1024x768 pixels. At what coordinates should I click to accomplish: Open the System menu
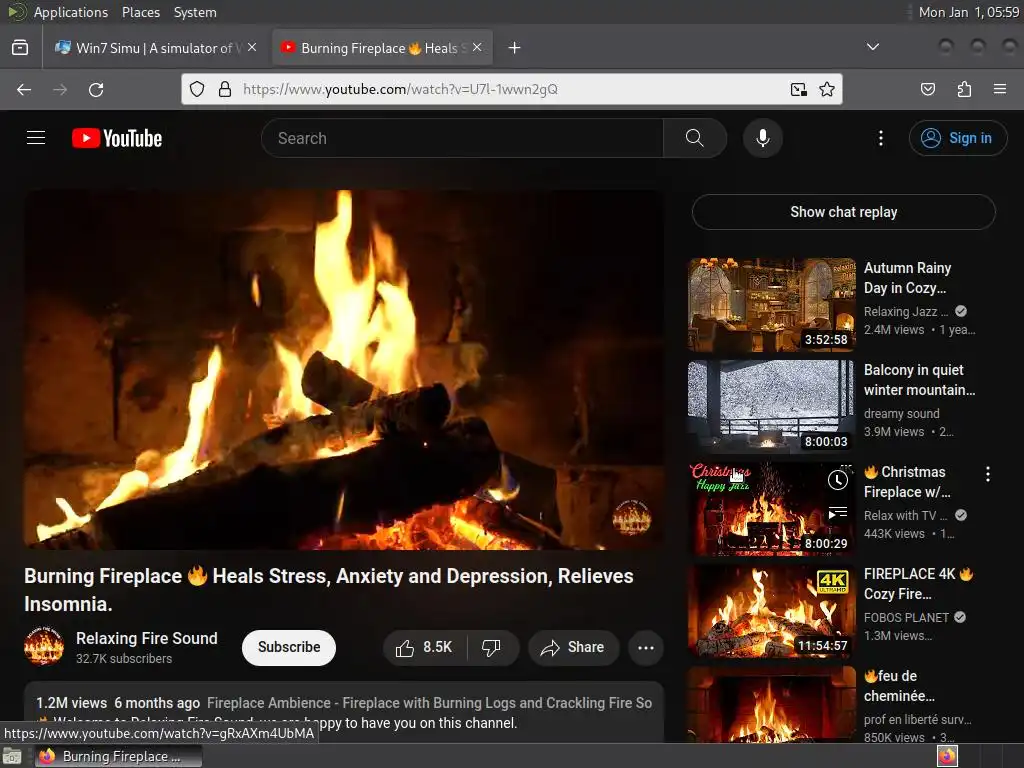point(195,12)
